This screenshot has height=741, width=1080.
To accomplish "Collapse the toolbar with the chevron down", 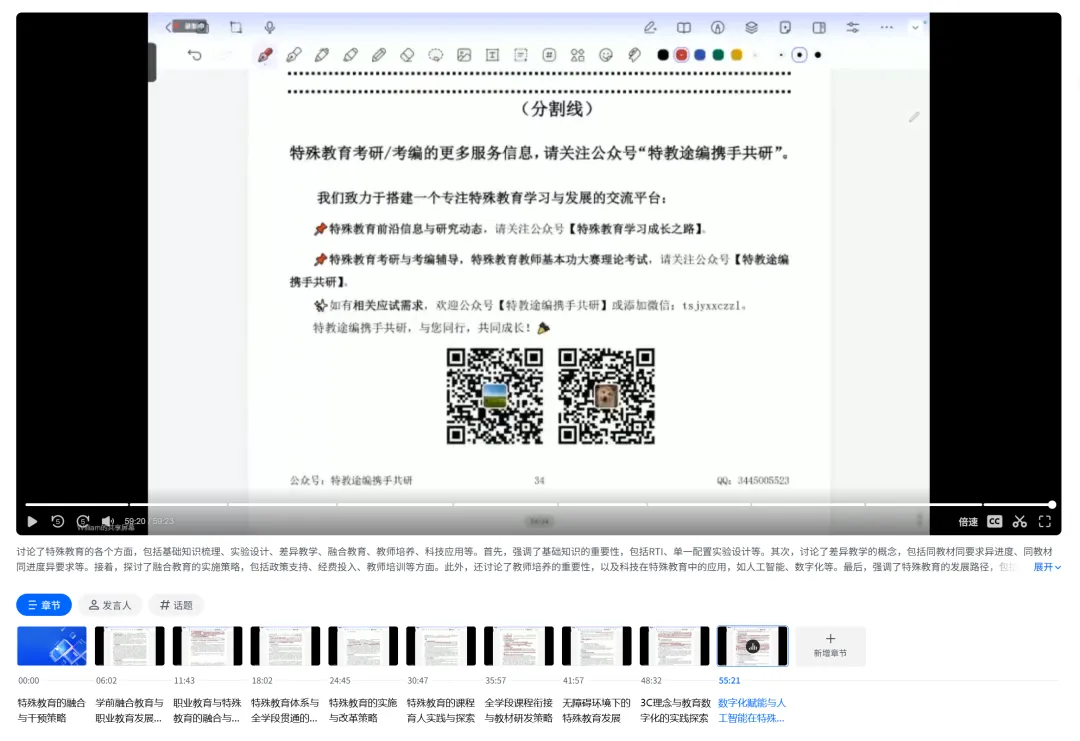I will click(x=915, y=28).
